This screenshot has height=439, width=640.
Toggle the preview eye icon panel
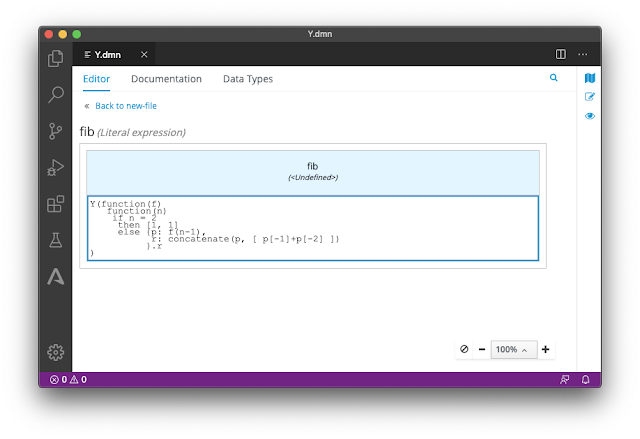(x=590, y=116)
